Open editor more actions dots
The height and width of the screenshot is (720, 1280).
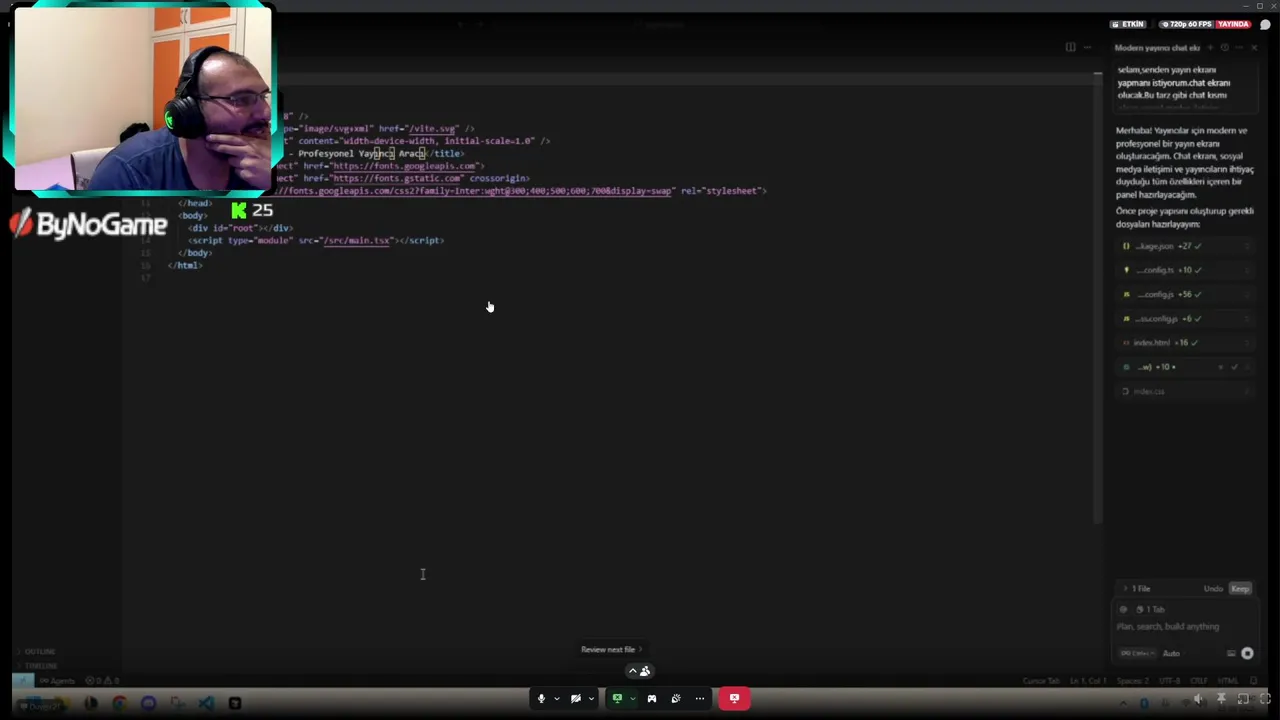coord(1087,47)
